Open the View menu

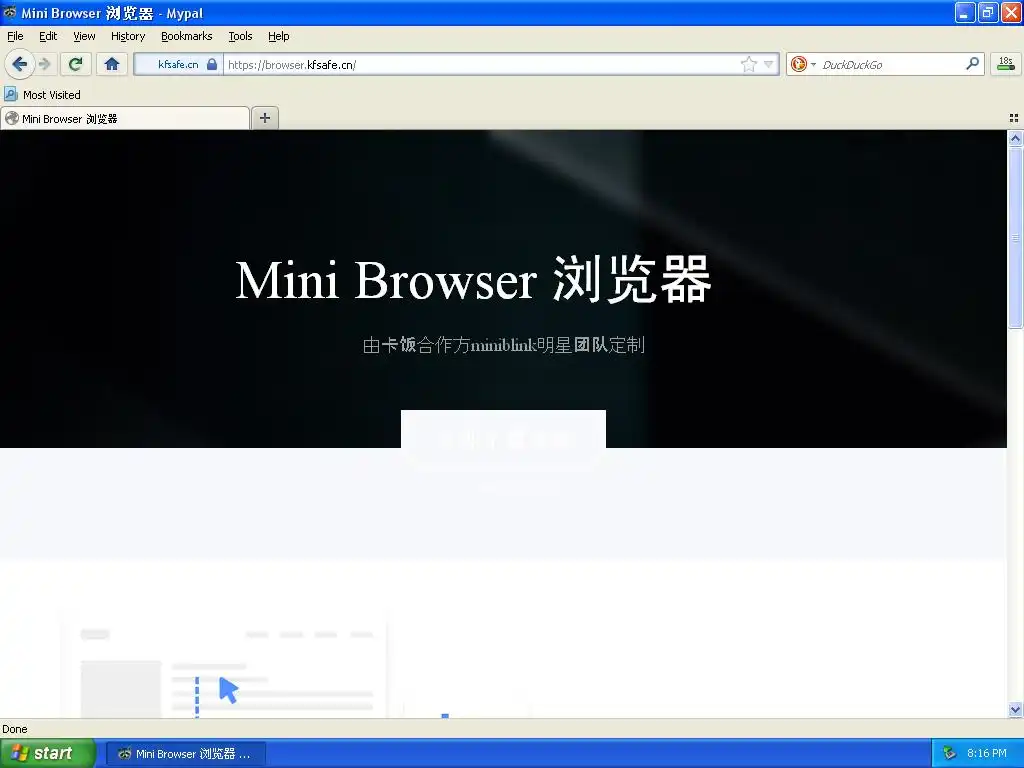84,36
